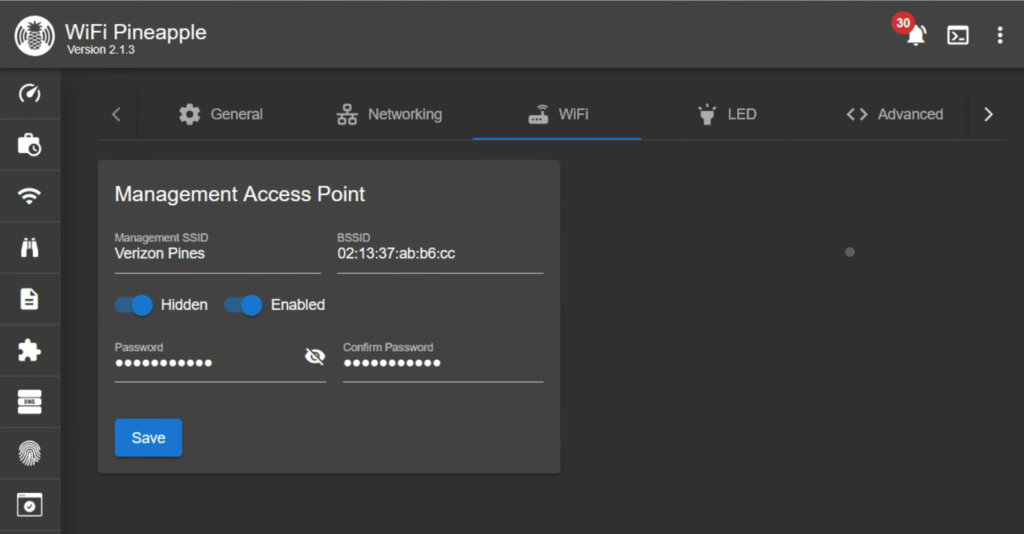Open Recon binoculars icon in sidebar
The height and width of the screenshot is (534, 1024).
29,247
